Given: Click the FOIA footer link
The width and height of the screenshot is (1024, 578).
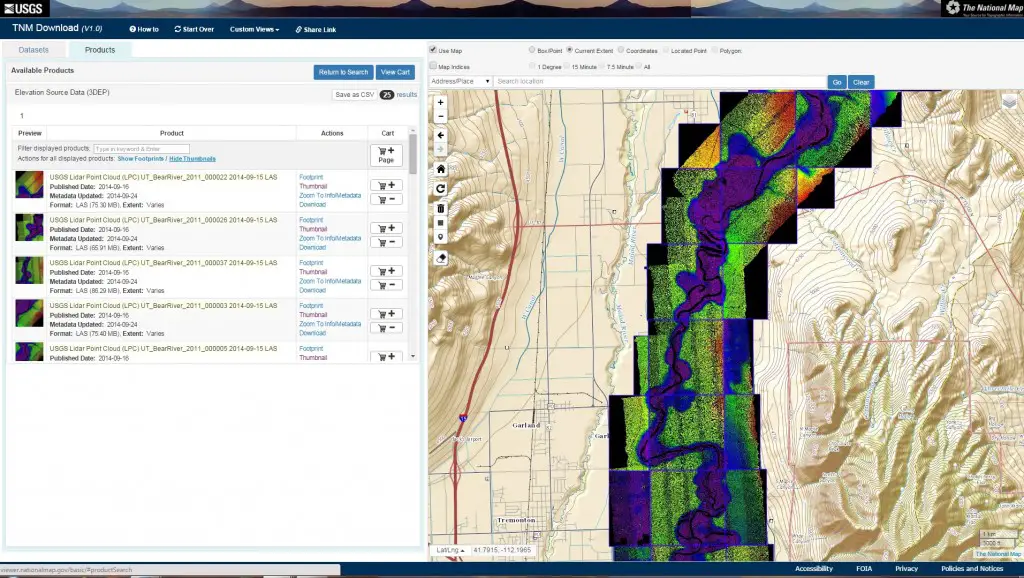Looking at the screenshot, I should (x=864, y=569).
